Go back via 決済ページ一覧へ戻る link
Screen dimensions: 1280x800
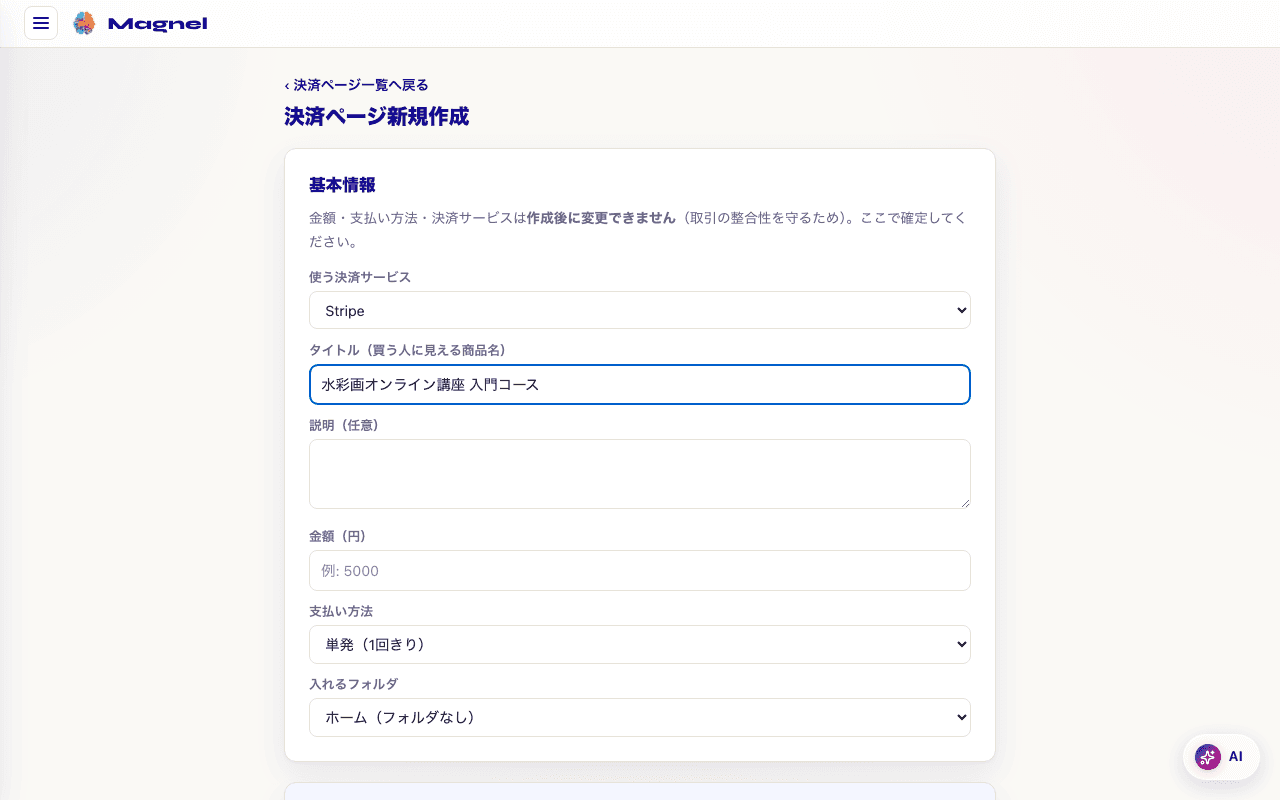pos(356,85)
